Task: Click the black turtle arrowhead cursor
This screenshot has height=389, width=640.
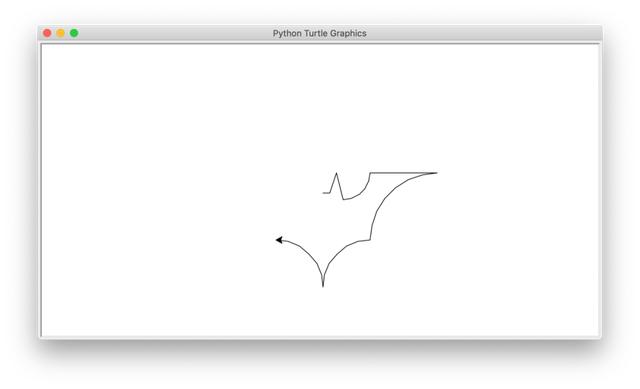Action: point(279,240)
